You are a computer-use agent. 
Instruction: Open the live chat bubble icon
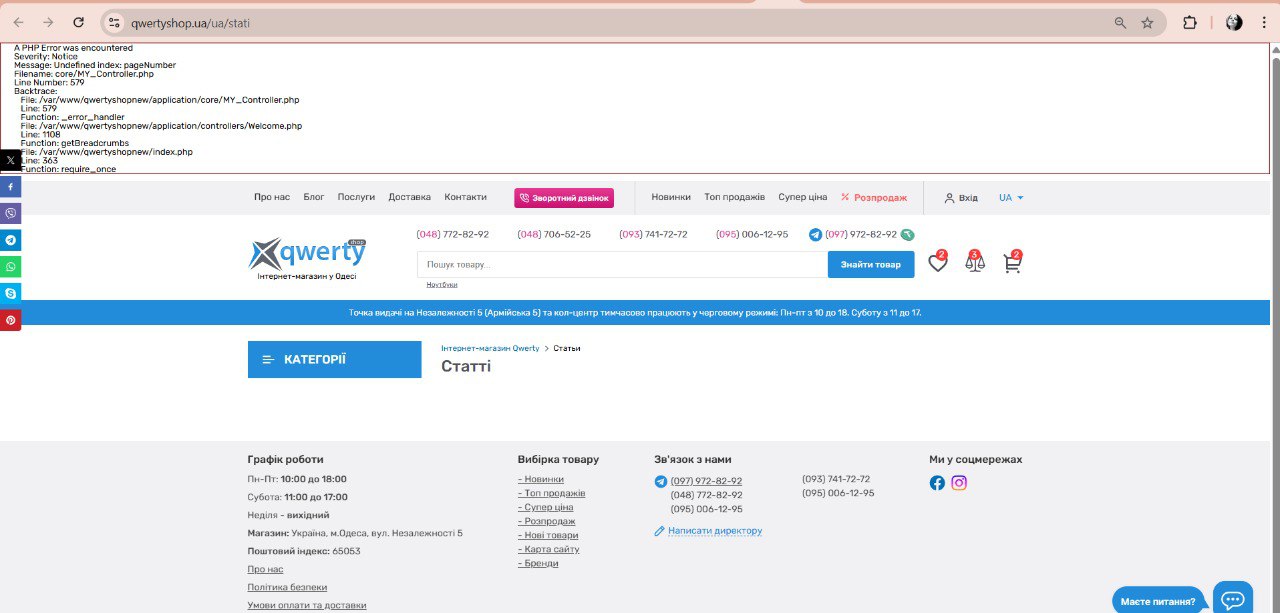pyautogui.click(x=1232, y=599)
